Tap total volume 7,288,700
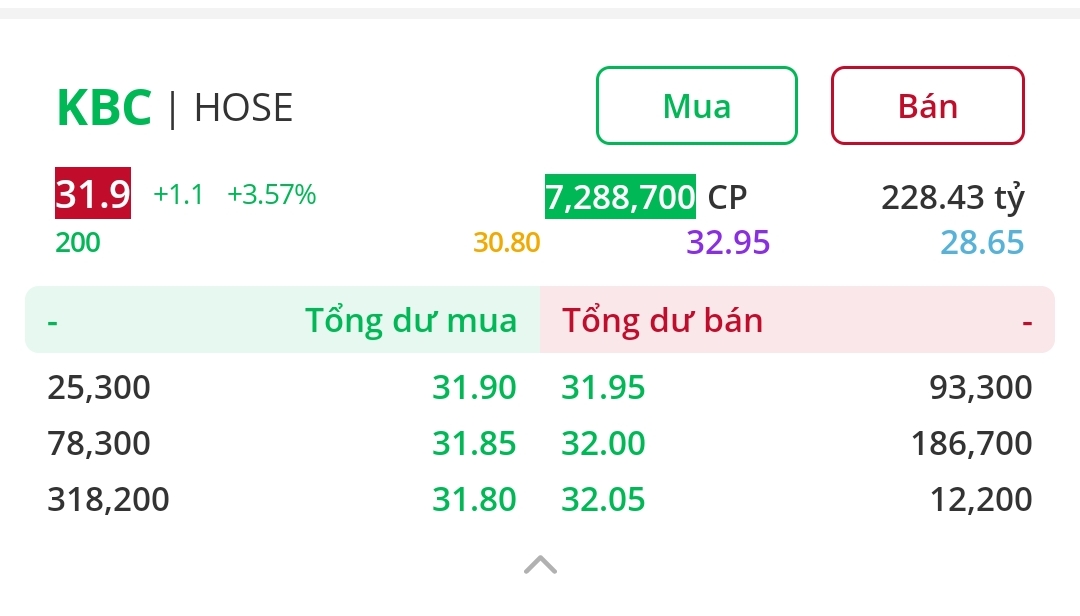Image resolution: width=1080 pixels, height=616 pixels. [x=620, y=197]
